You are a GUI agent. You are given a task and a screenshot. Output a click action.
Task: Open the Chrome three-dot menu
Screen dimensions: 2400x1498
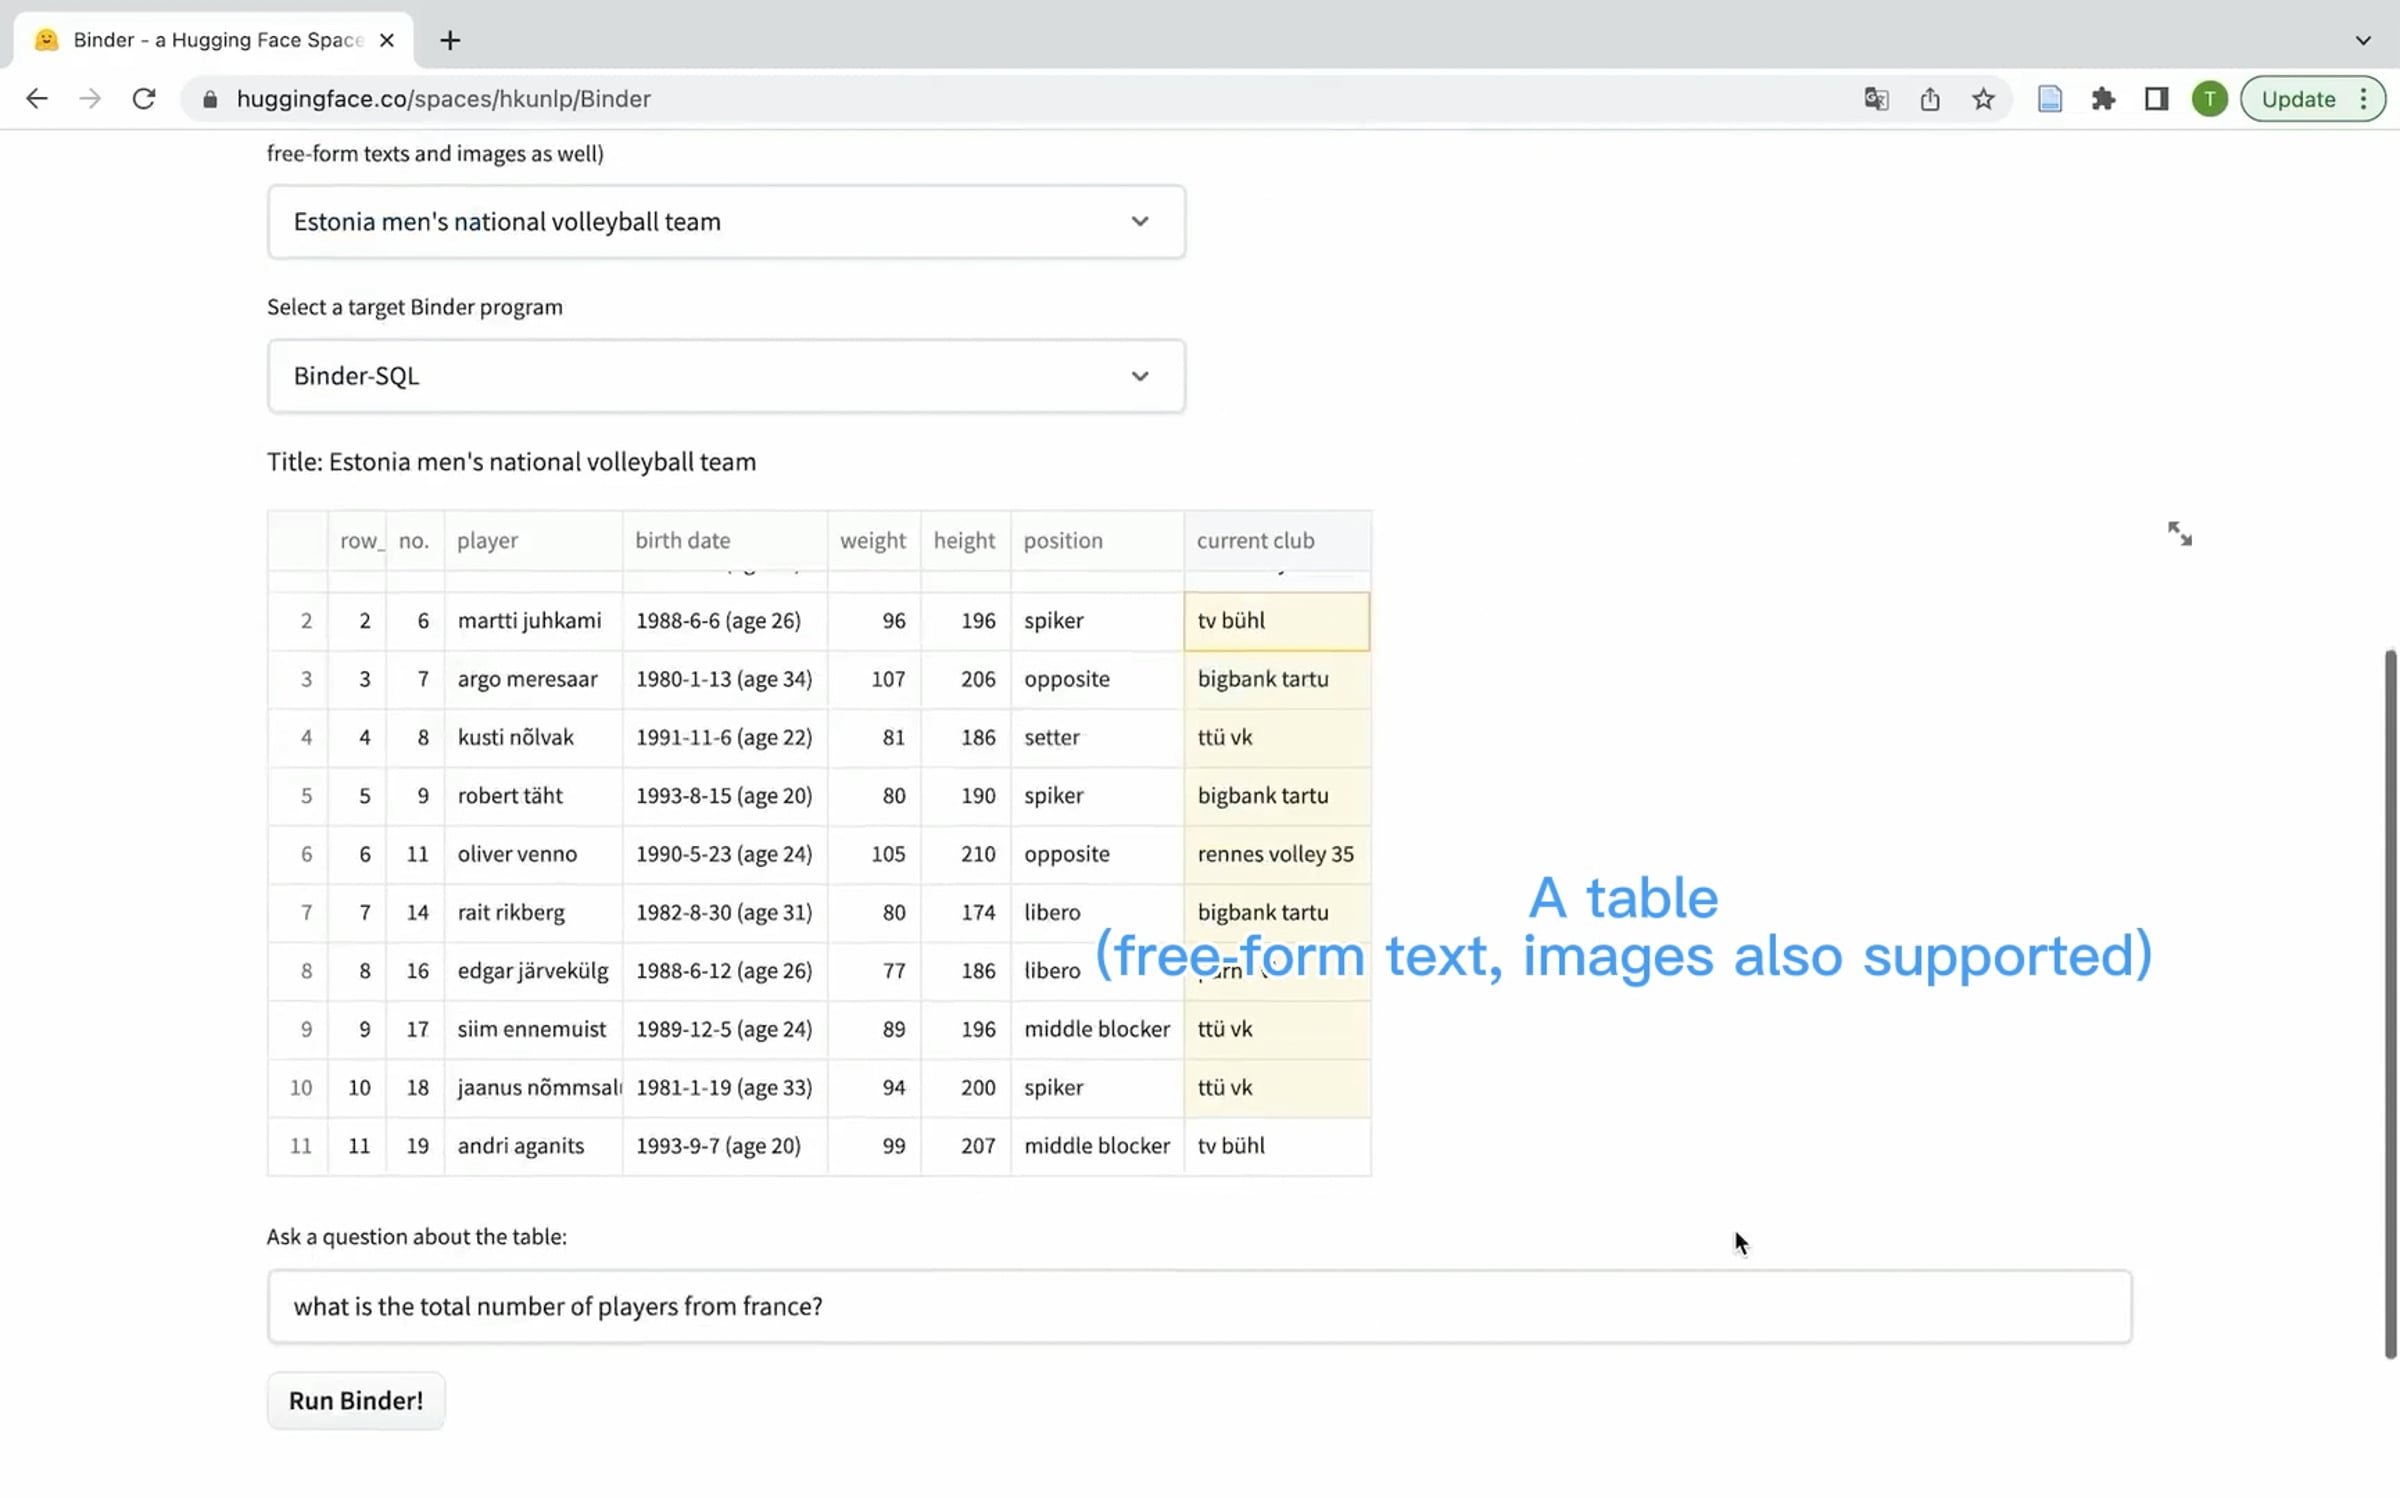2363,98
